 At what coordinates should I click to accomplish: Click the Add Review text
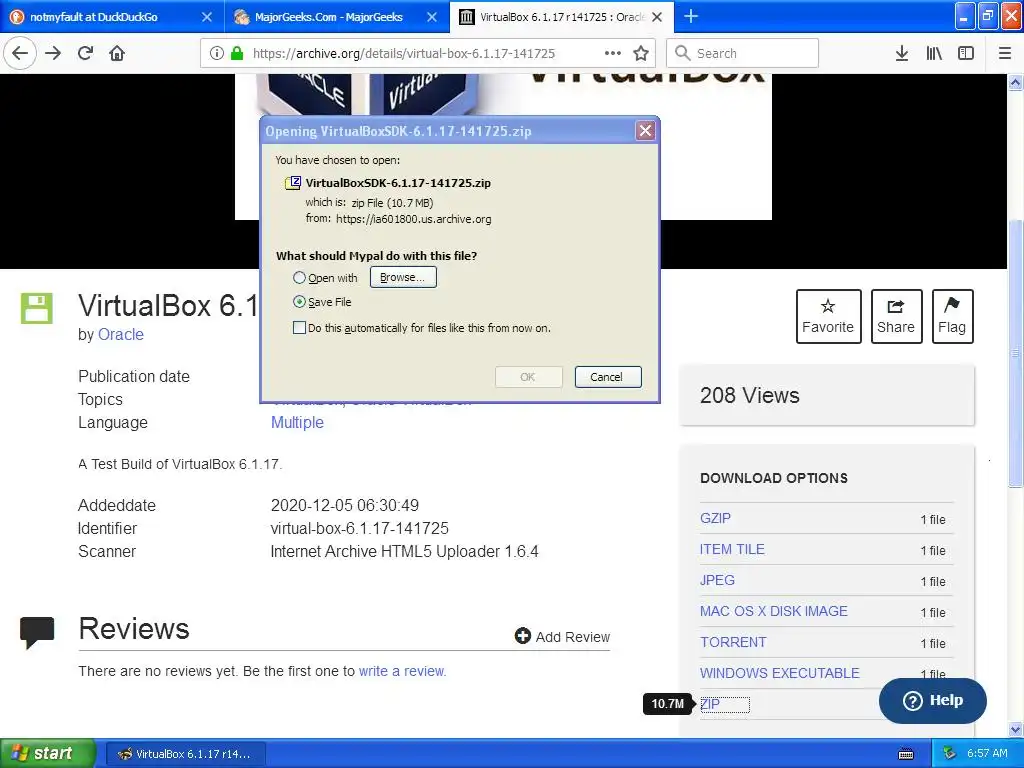pyautogui.click(x=573, y=637)
